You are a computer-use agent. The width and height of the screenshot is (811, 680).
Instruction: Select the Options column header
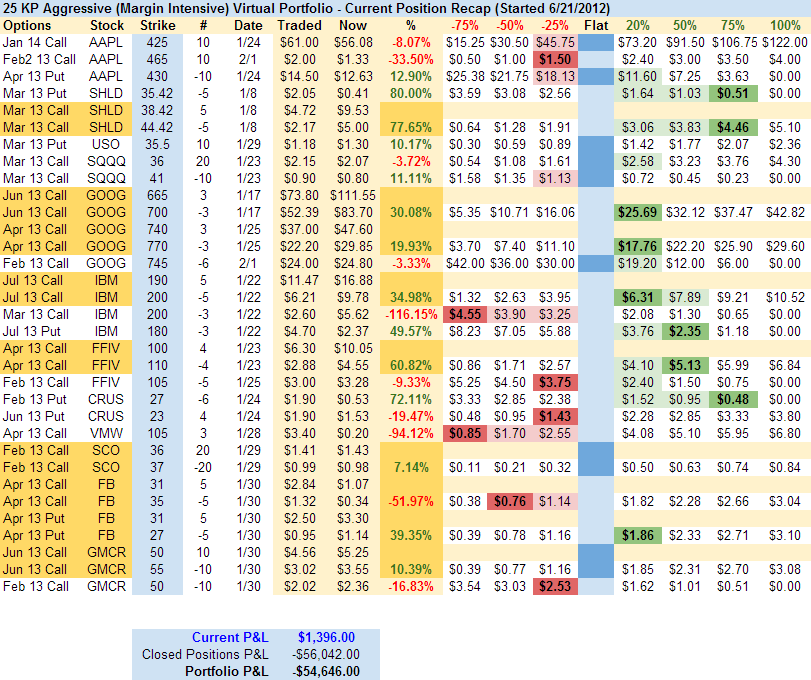click(x=28, y=24)
